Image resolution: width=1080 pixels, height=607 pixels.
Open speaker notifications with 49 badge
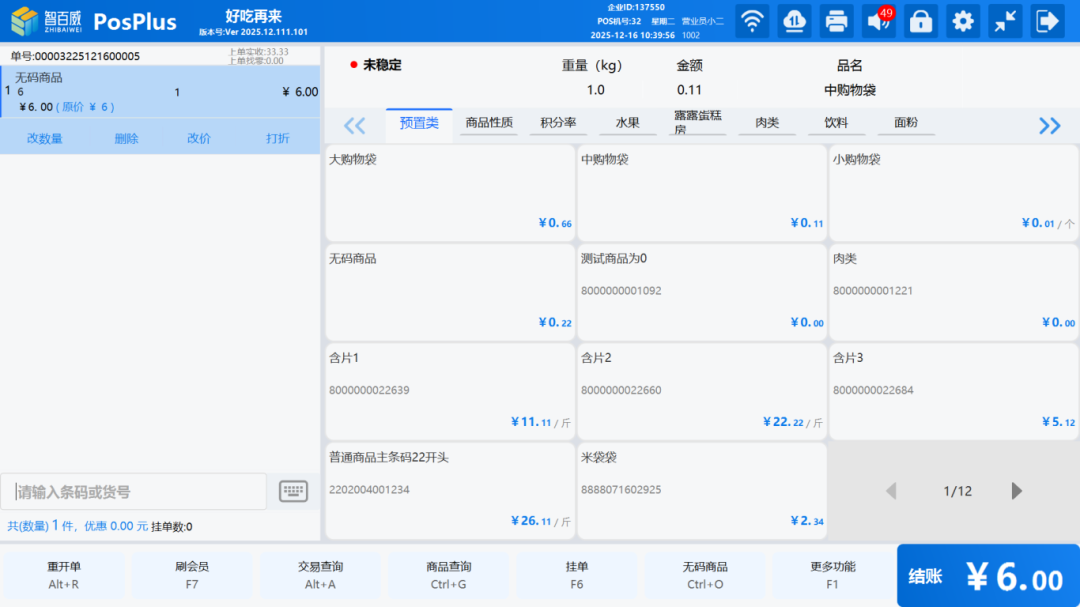tap(879, 21)
